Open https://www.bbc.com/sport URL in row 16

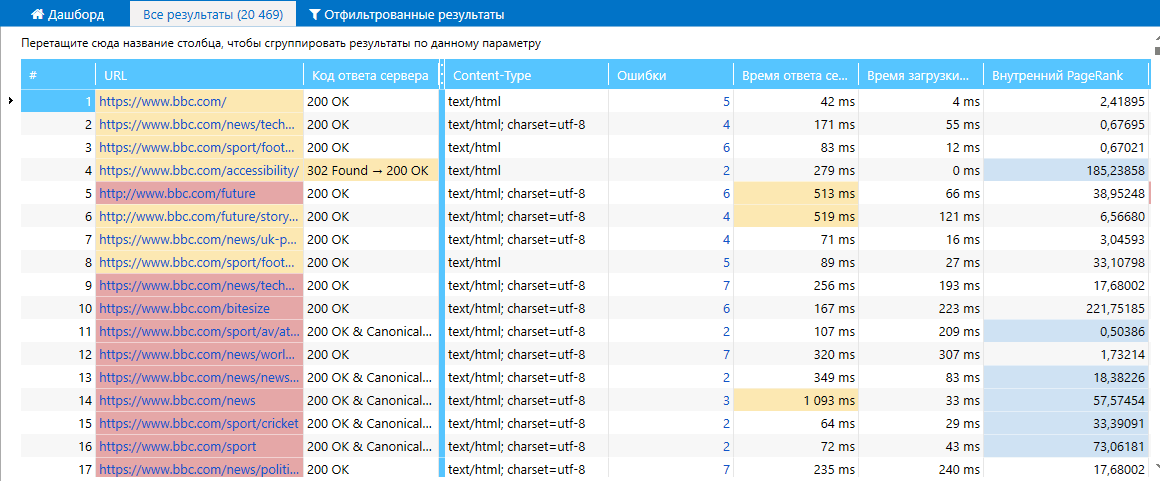[x=178, y=446]
